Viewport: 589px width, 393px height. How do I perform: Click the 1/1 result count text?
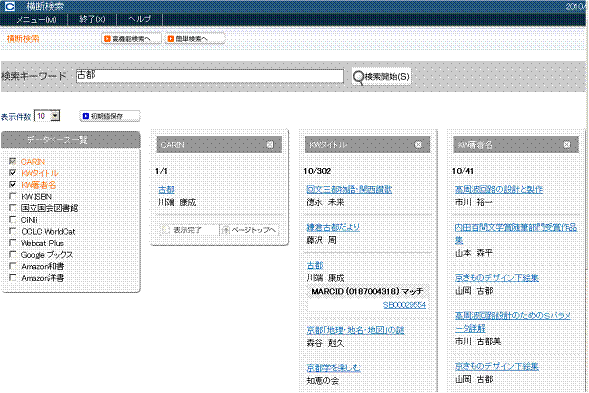[161, 171]
